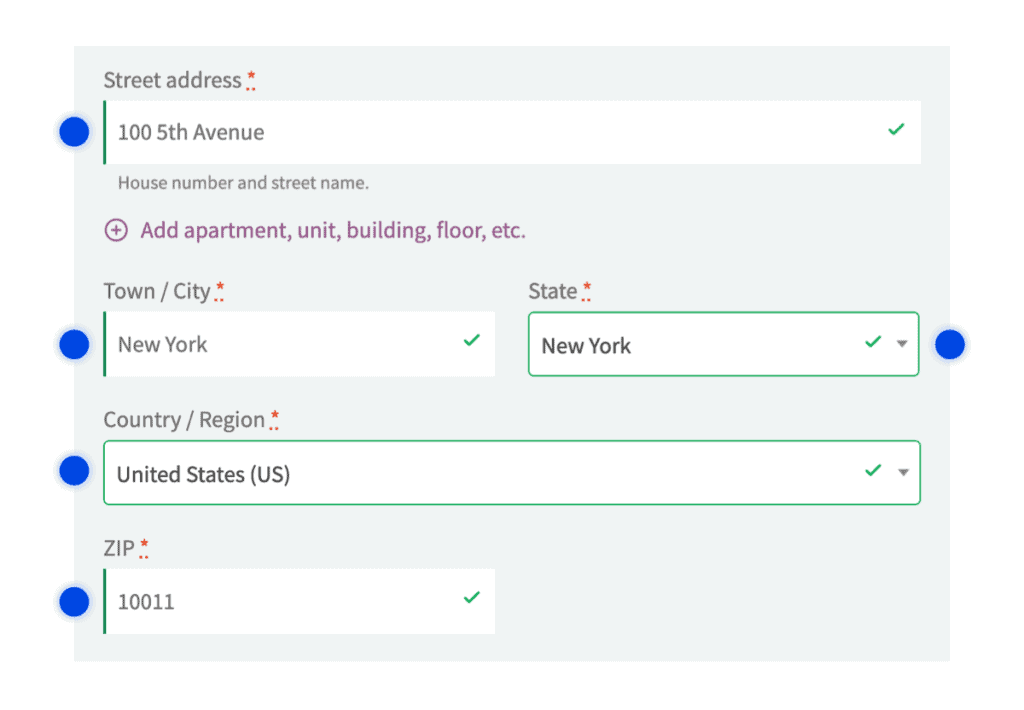1024x710 pixels.
Task: Click the checkmark inside the Town / City field
Action: 471,340
